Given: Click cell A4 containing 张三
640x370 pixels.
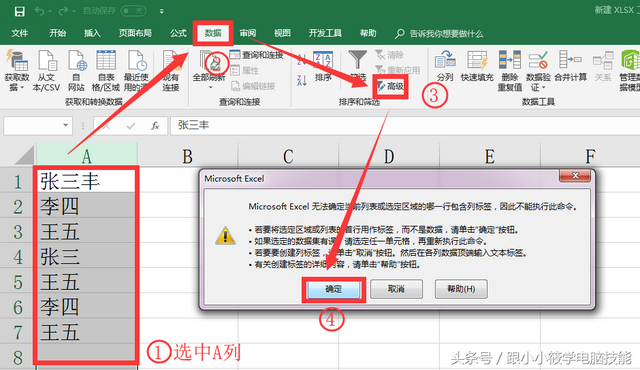Looking at the screenshot, I should click(87, 257).
